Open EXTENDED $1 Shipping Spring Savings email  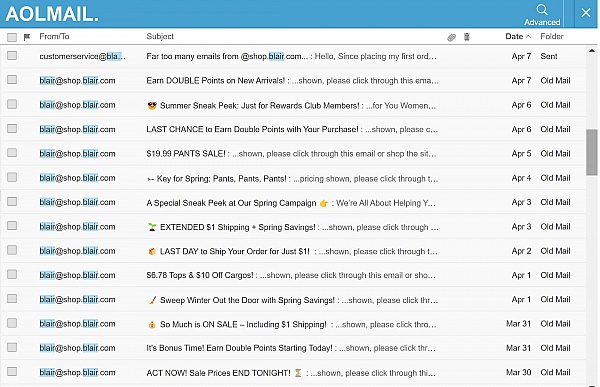[x=293, y=227]
